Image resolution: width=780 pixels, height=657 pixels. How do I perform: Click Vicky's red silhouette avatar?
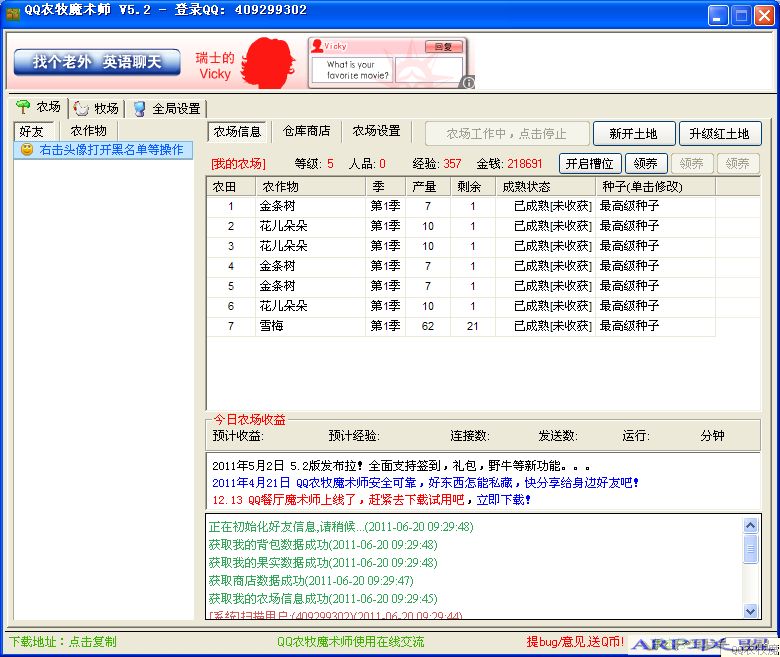point(269,63)
